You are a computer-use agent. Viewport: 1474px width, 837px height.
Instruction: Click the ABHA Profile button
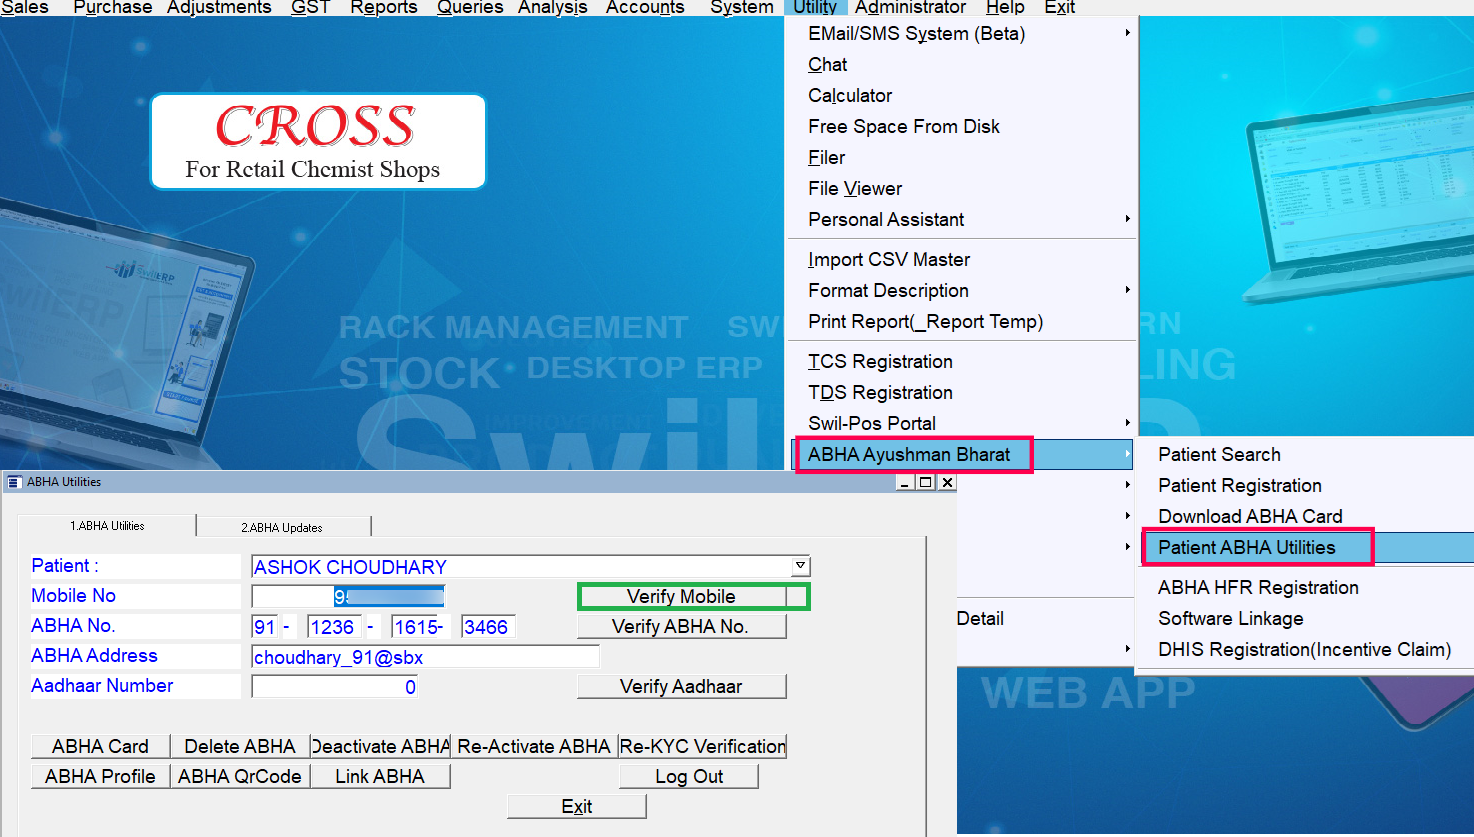click(100, 776)
